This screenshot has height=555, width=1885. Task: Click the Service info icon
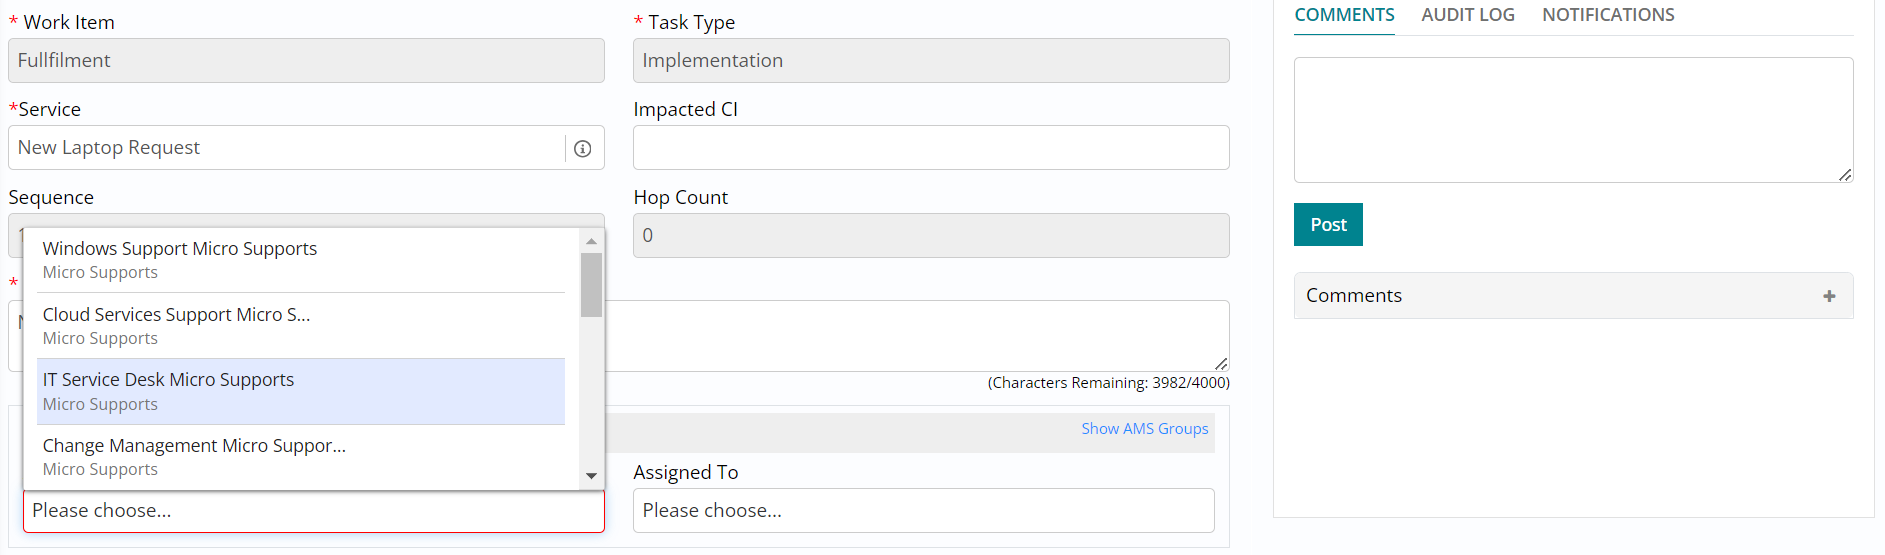(583, 149)
